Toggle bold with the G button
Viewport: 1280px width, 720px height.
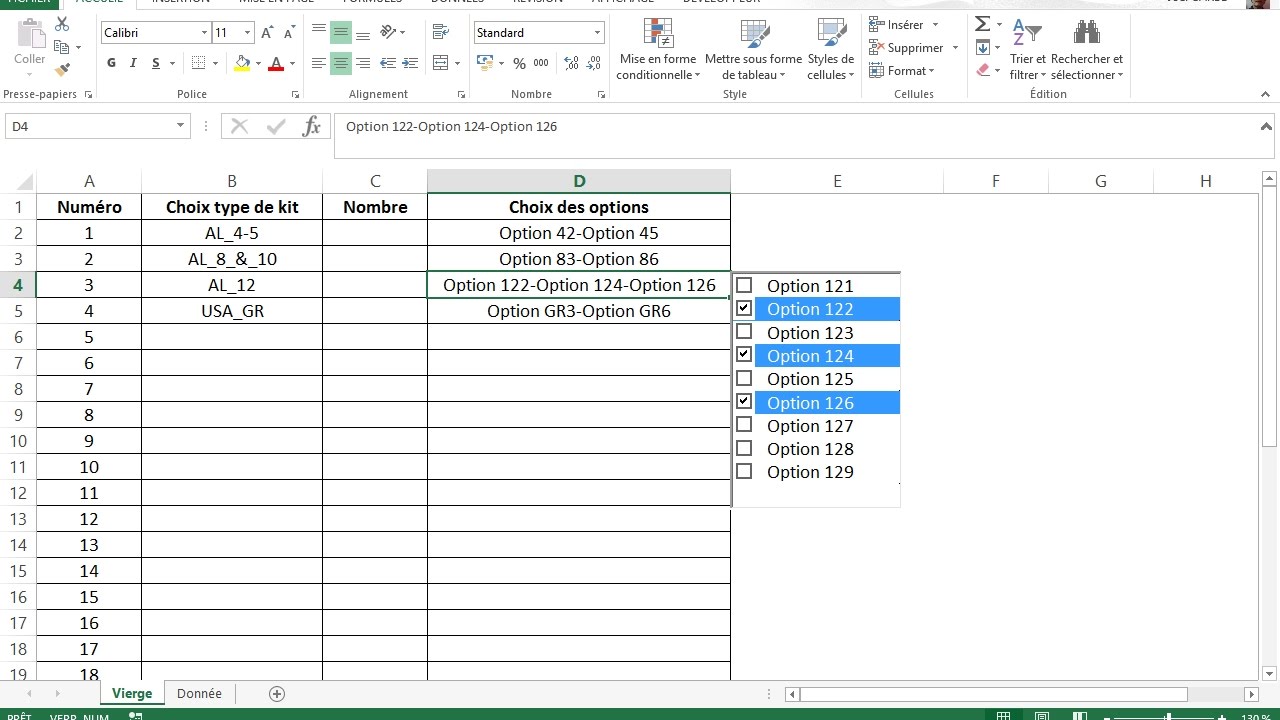(112, 63)
